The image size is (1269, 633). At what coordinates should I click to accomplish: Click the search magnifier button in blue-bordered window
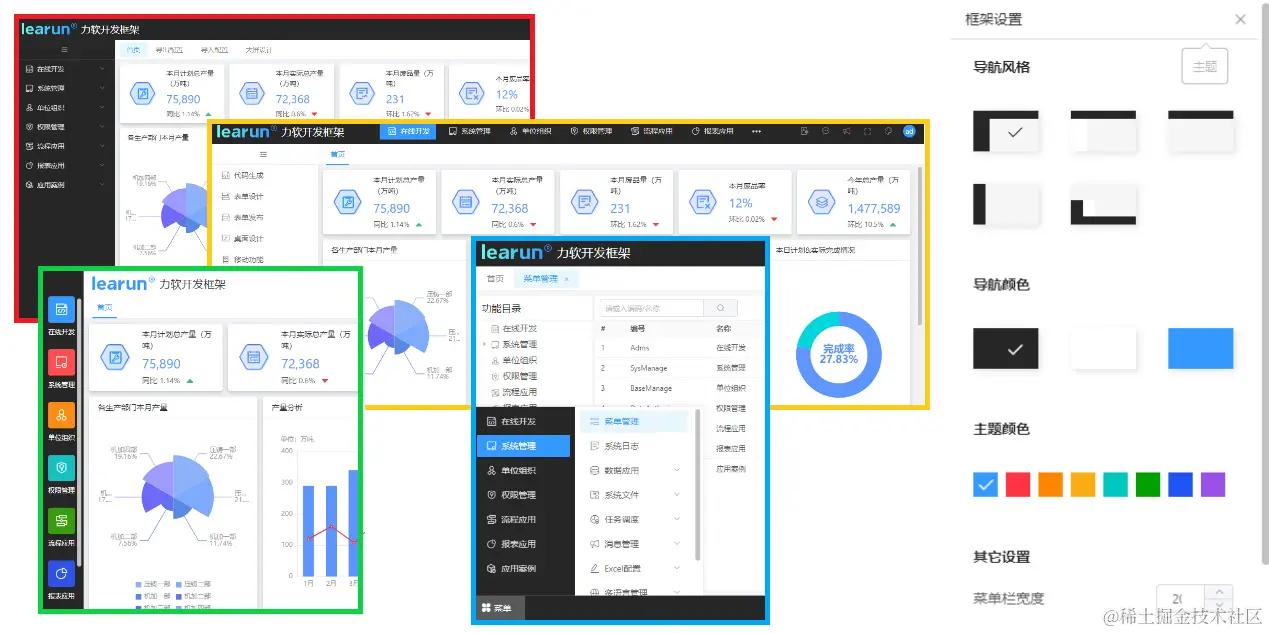(x=720, y=308)
